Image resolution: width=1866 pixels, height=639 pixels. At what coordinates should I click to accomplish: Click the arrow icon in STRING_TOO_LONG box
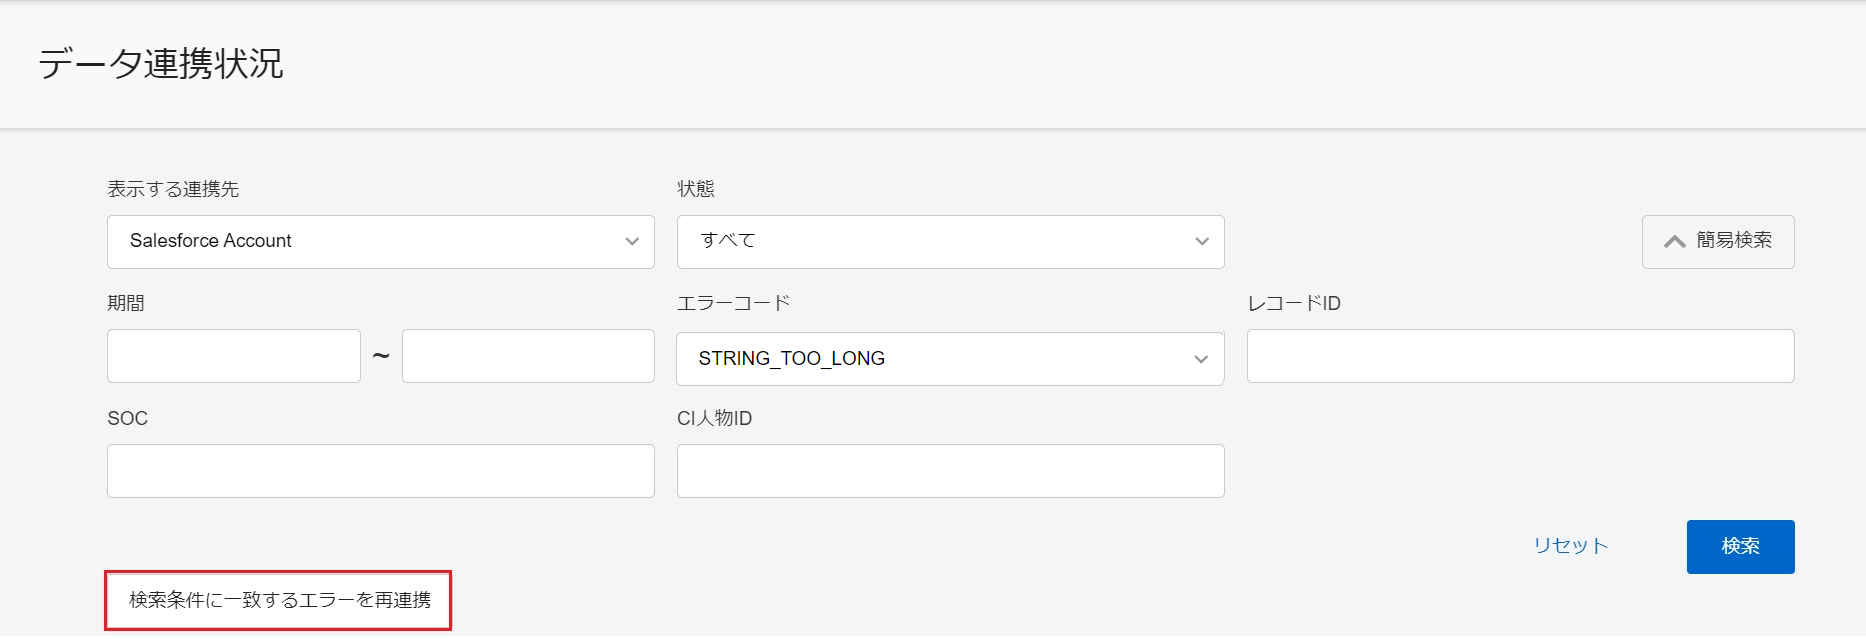[1201, 359]
